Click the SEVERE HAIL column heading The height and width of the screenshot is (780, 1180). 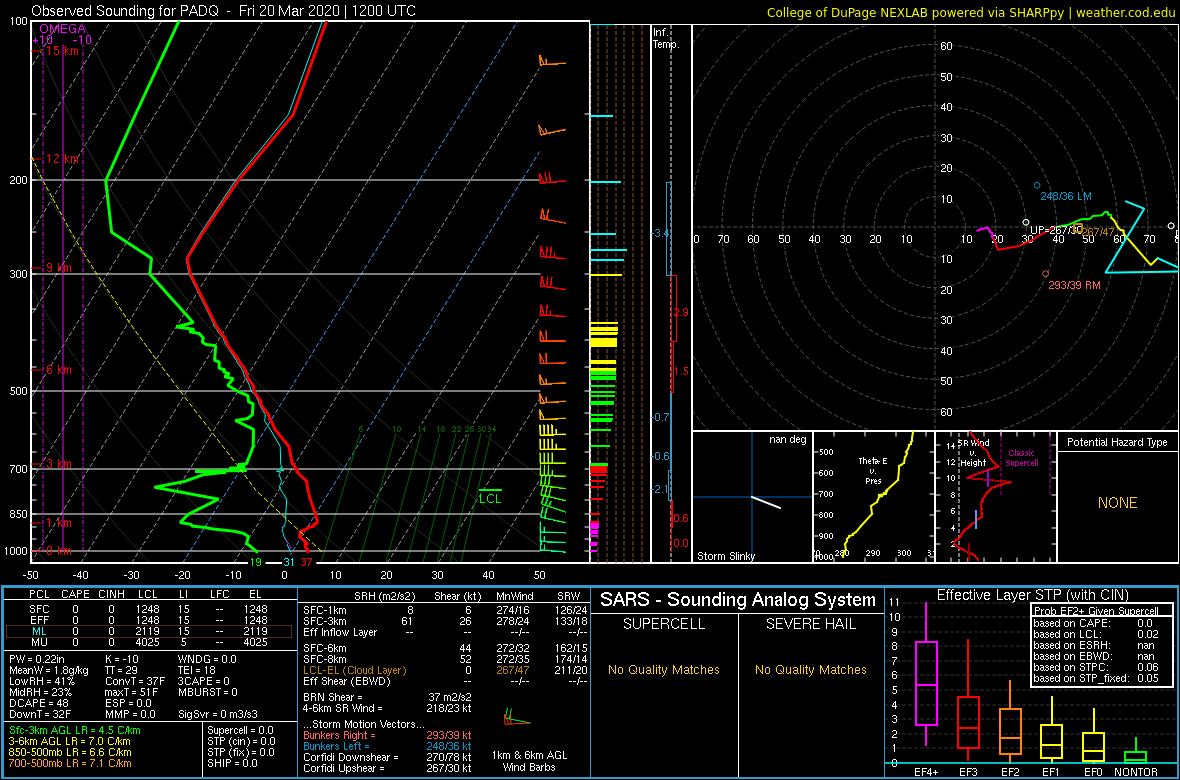coord(811,624)
